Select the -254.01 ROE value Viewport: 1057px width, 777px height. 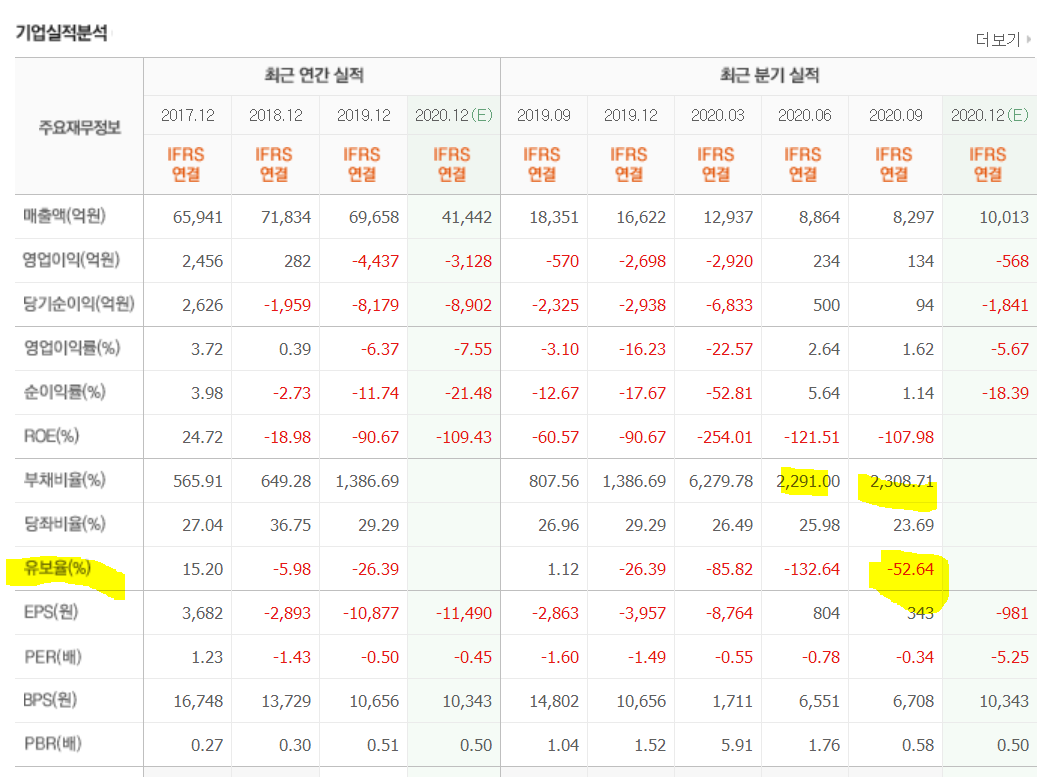point(725,437)
